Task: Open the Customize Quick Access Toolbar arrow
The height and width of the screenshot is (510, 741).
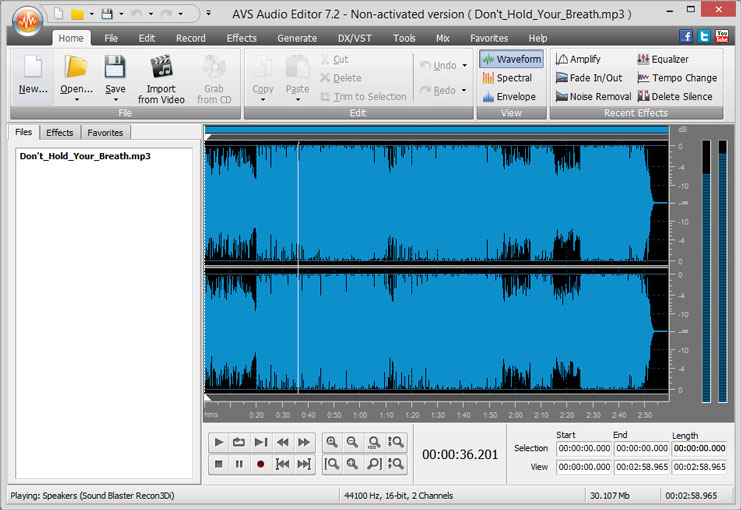Action: [x=208, y=13]
